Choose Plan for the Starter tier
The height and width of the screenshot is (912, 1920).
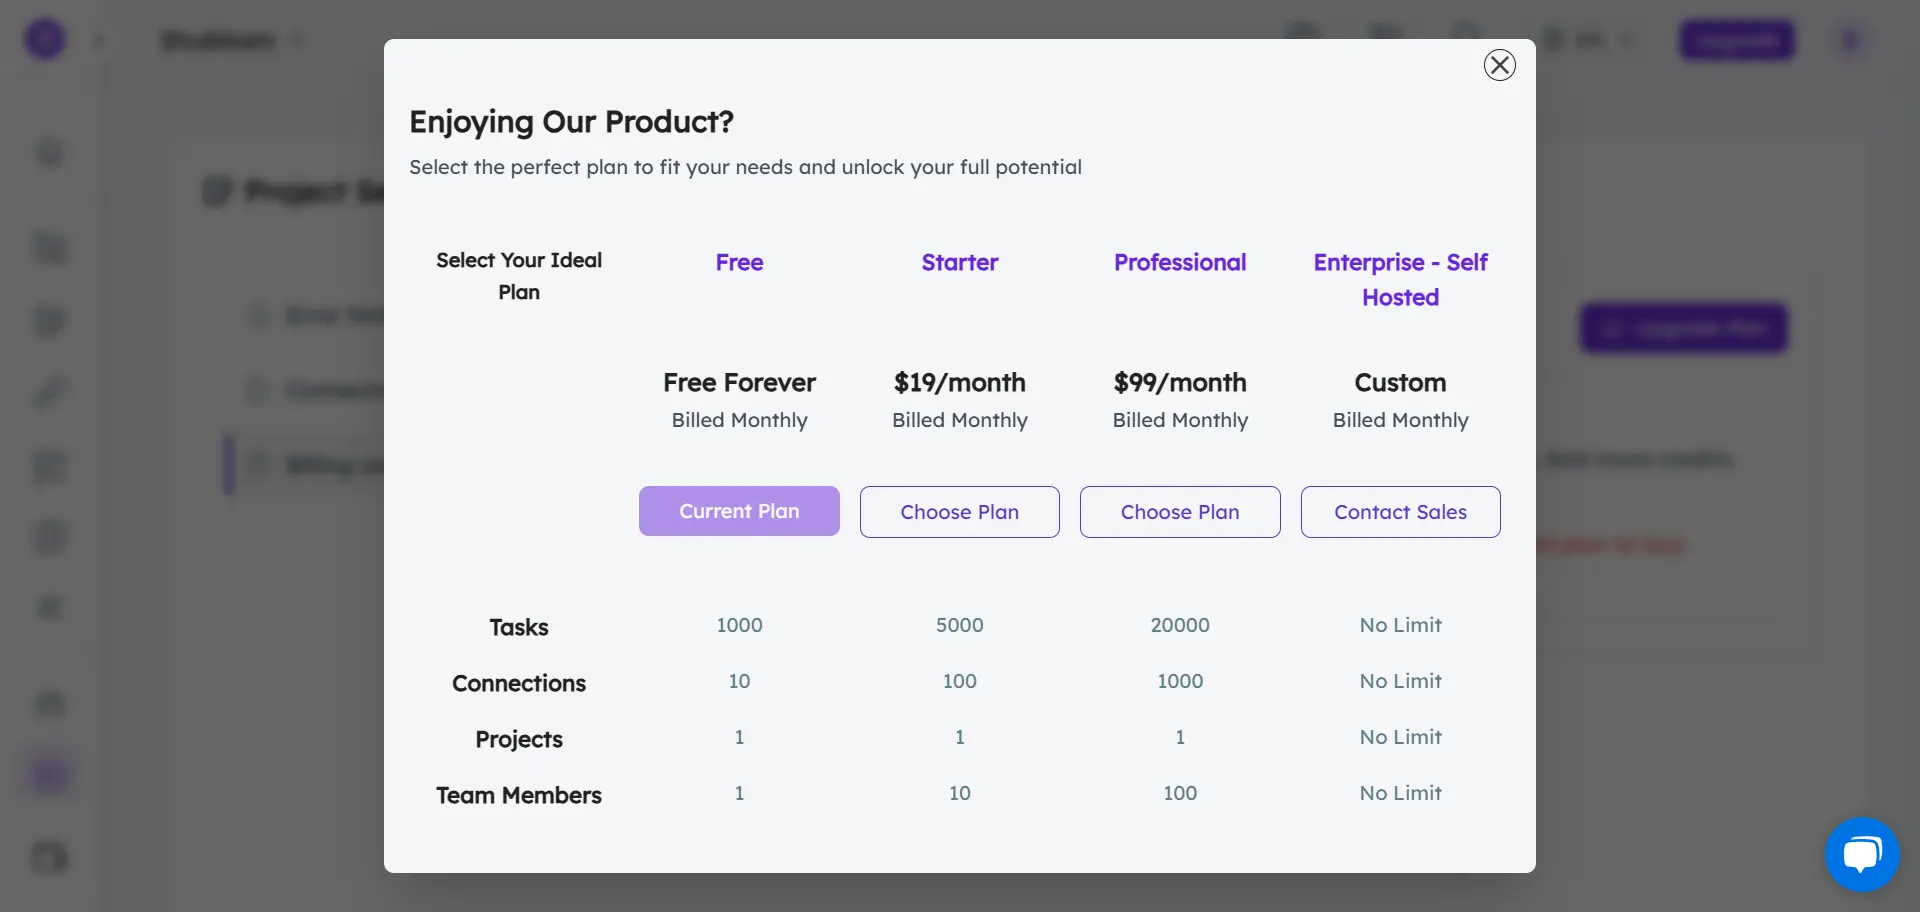point(959,511)
